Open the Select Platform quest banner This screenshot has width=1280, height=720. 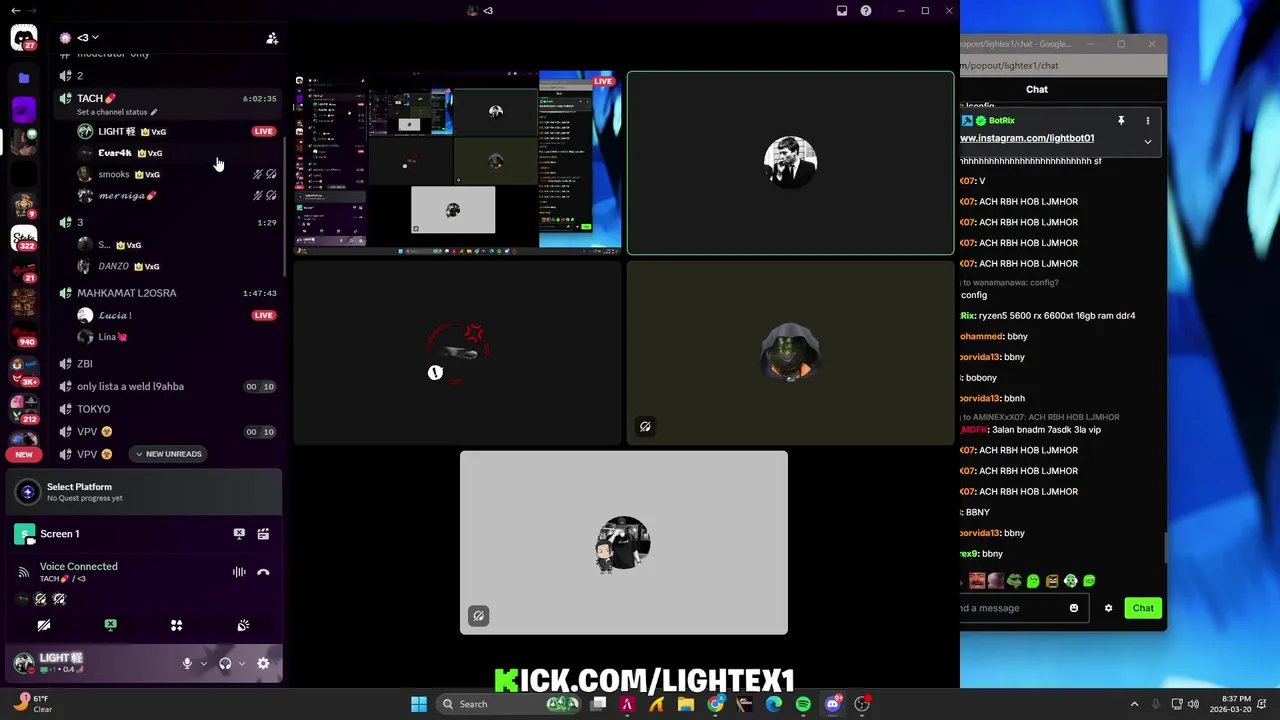143,492
